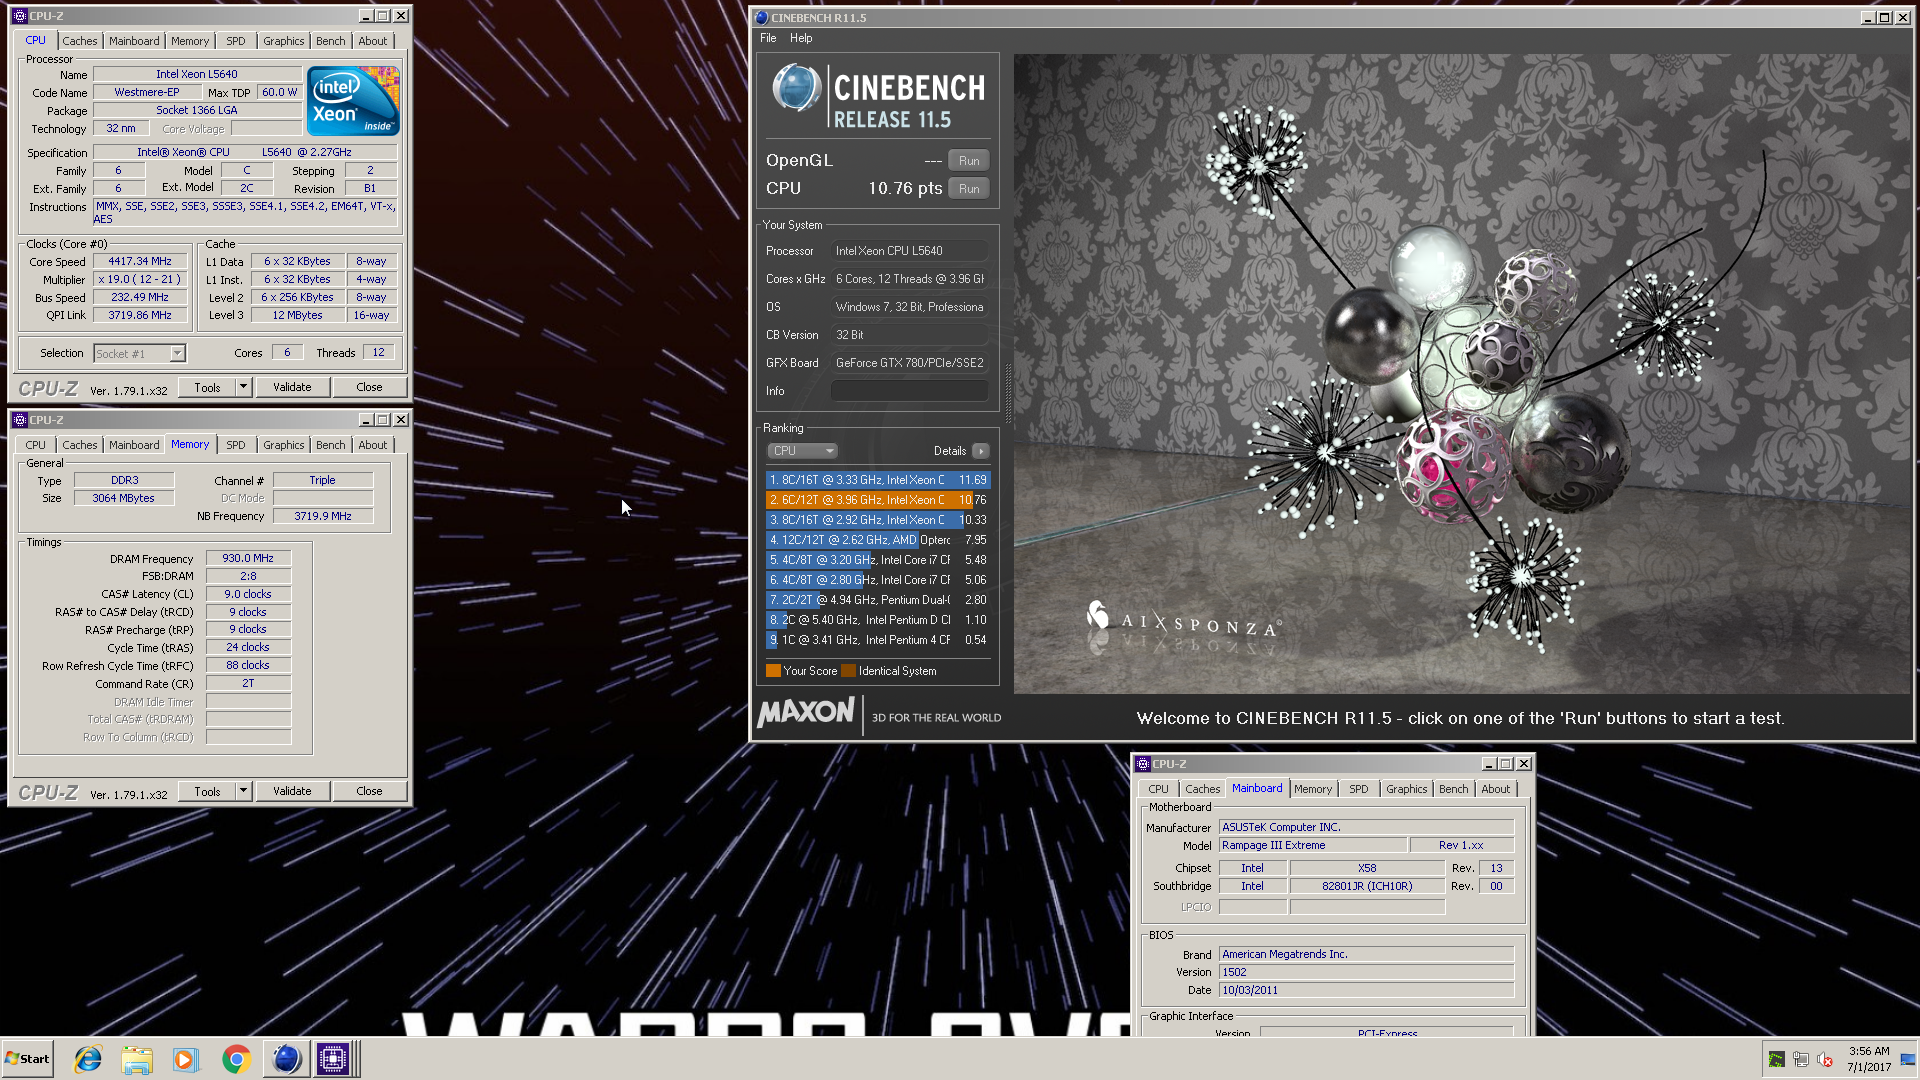1920x1080 pixels.
Task: Switch to SPD tab in Memory CPU-Z window
Action: 236,445
